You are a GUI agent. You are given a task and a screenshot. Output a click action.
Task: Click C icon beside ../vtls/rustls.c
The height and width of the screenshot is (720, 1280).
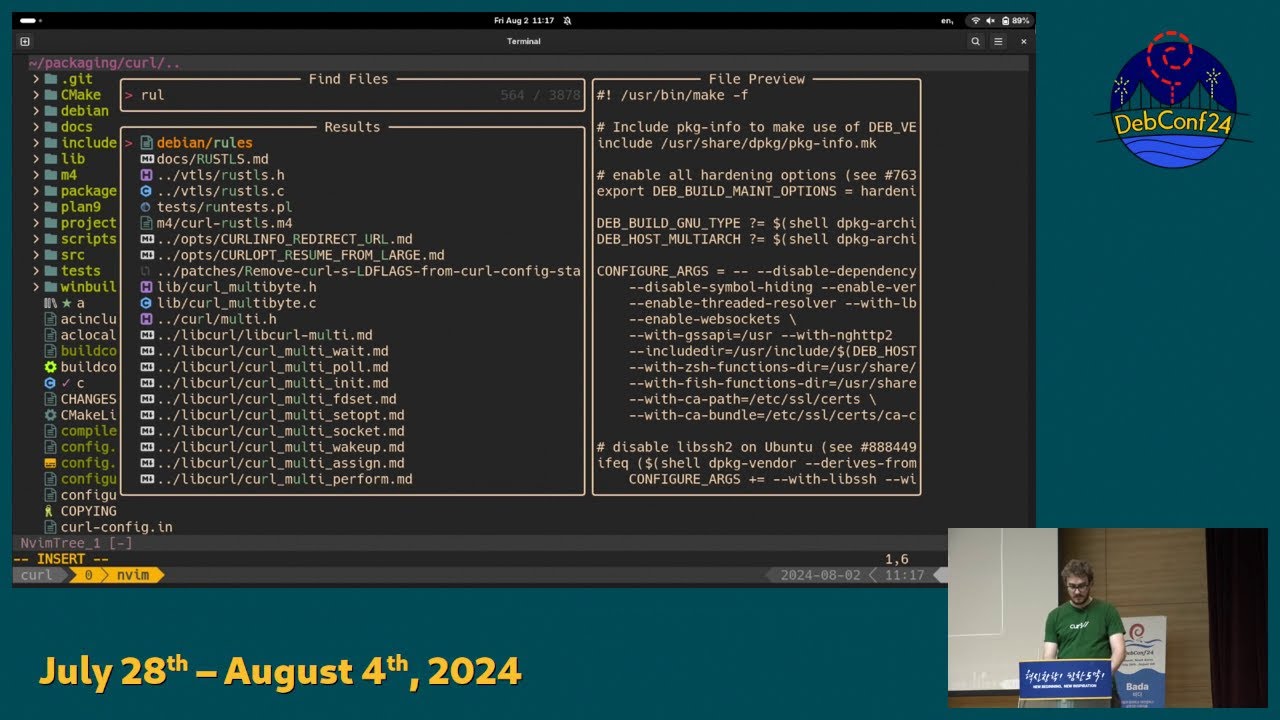(146, 191)
